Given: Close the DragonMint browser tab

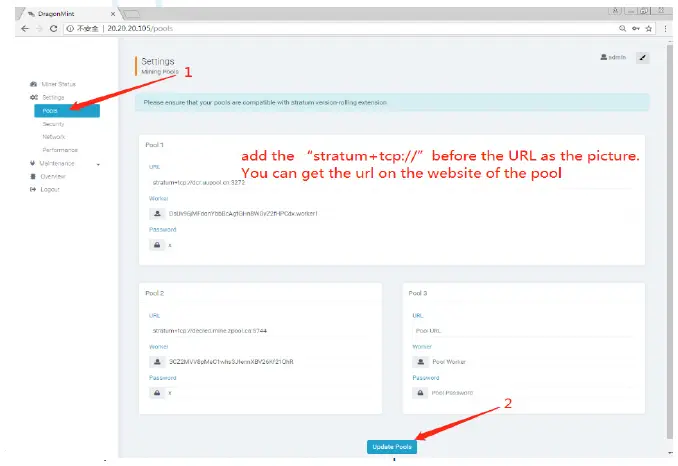Looking at the screenshot, I should coord(113,14).
